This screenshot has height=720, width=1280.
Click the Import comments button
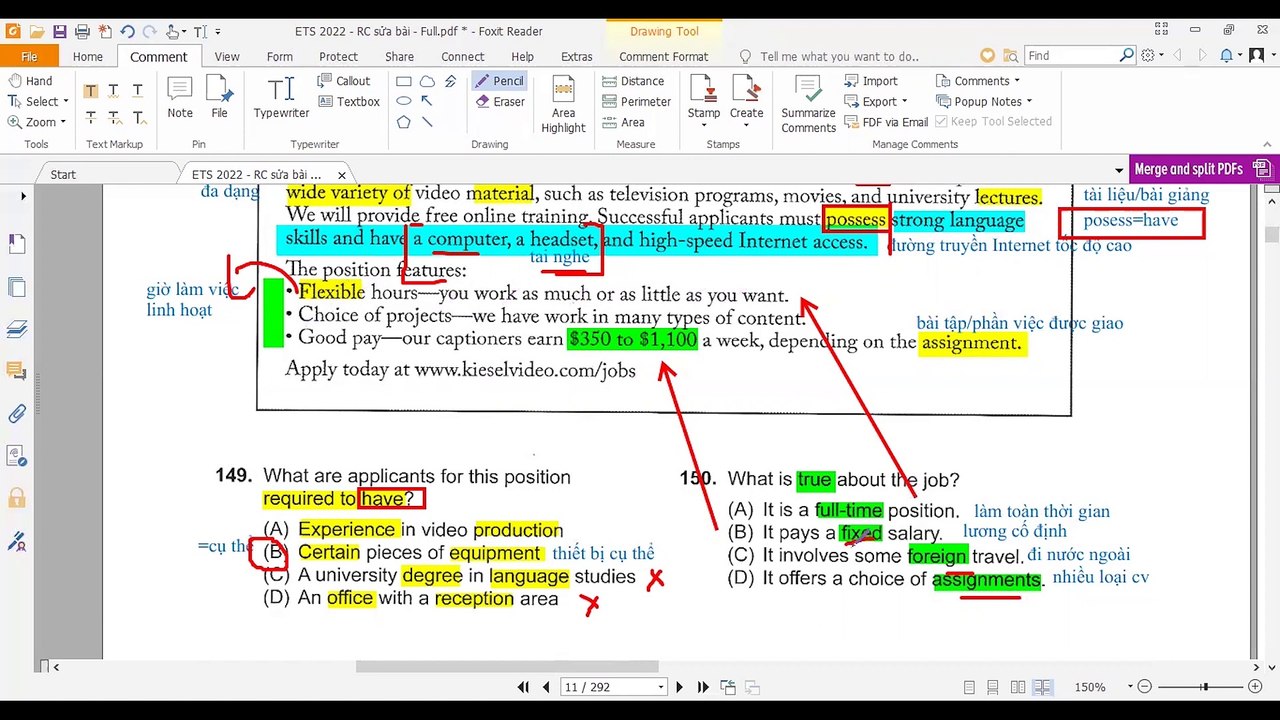pos(870,81)
